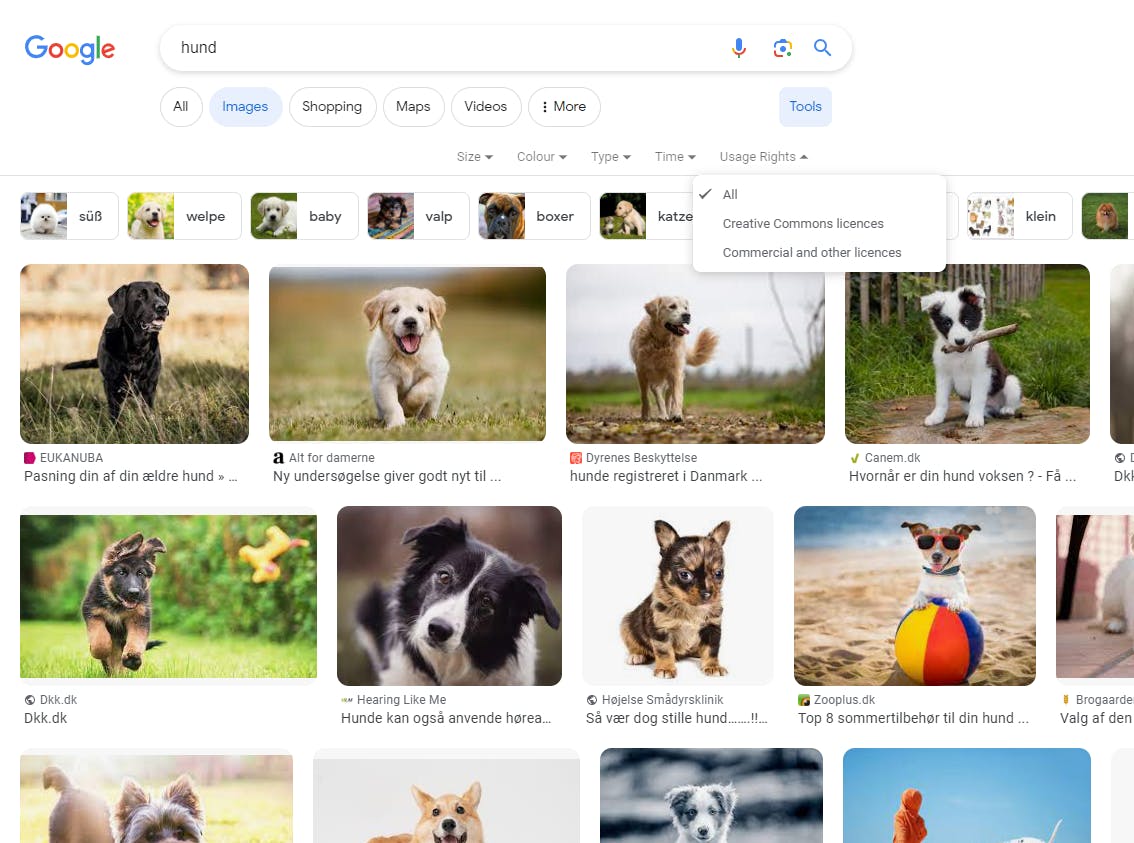The image size is (1134, 843).
Task: Choose Creative Commons licences option
Action: point(819,223)
